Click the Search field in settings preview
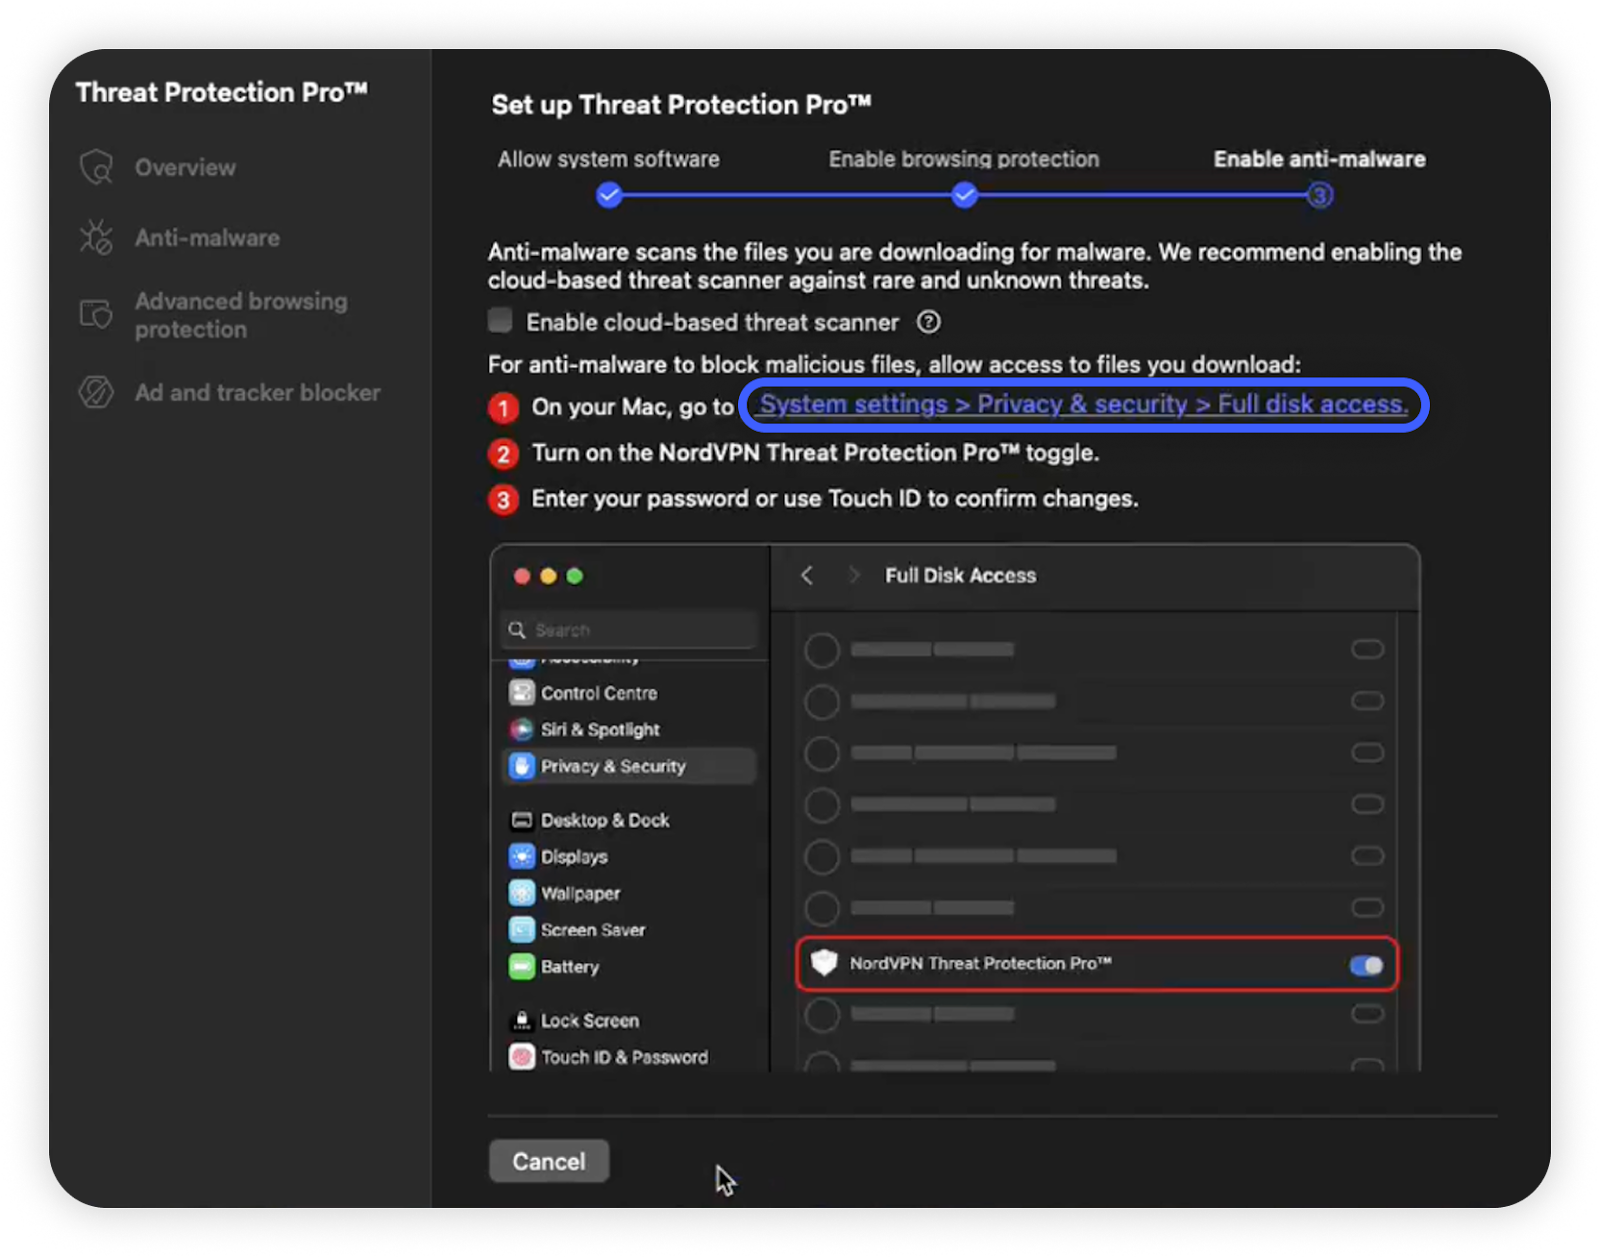This screenshot has height=1257, width=1600. pos(630,630)
